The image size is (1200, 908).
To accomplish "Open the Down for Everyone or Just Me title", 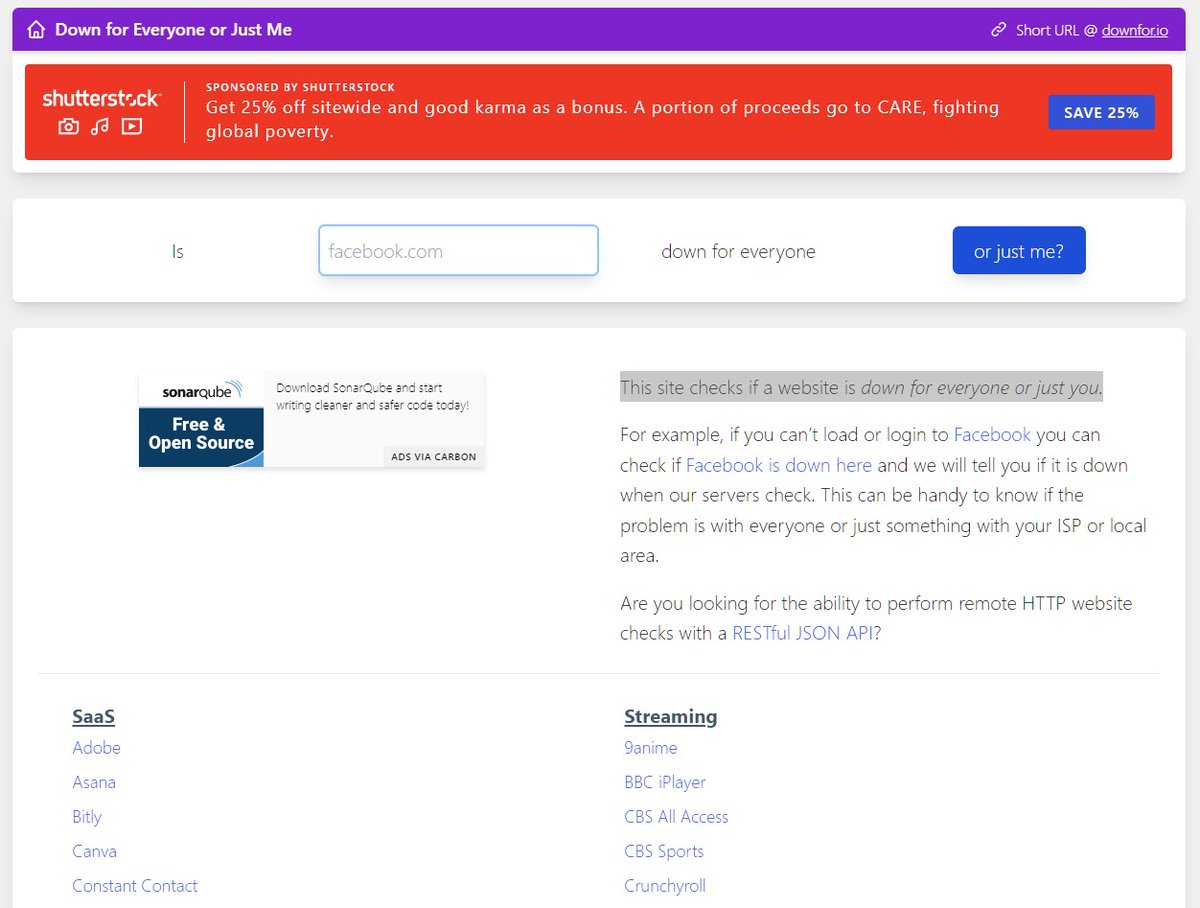I will 173,30.
